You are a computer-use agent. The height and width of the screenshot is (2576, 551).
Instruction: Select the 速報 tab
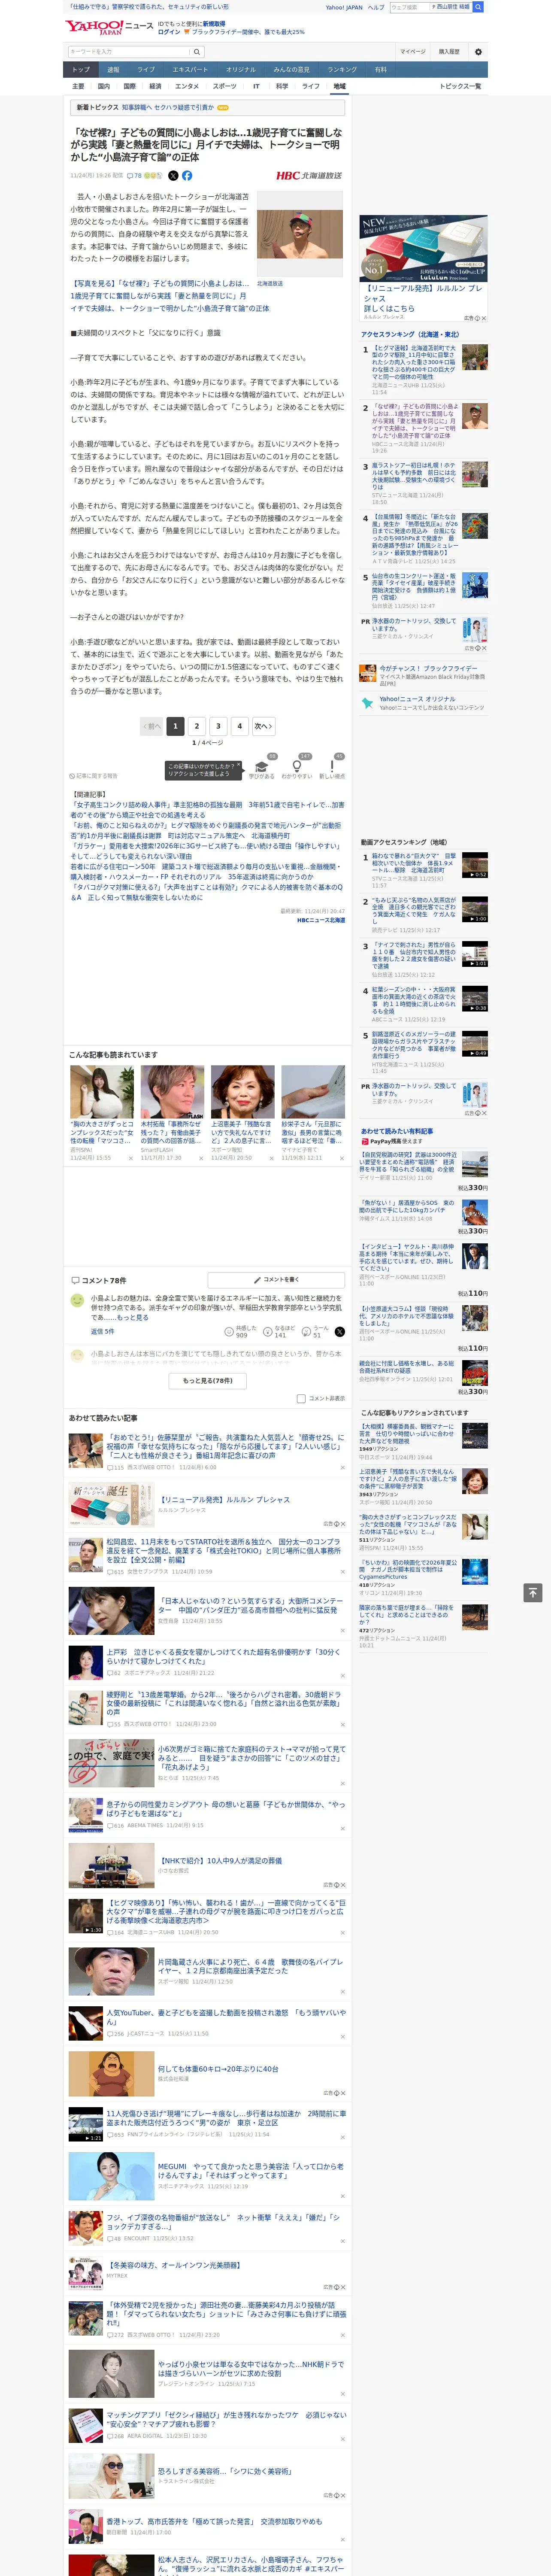click(x=113, y=70)
